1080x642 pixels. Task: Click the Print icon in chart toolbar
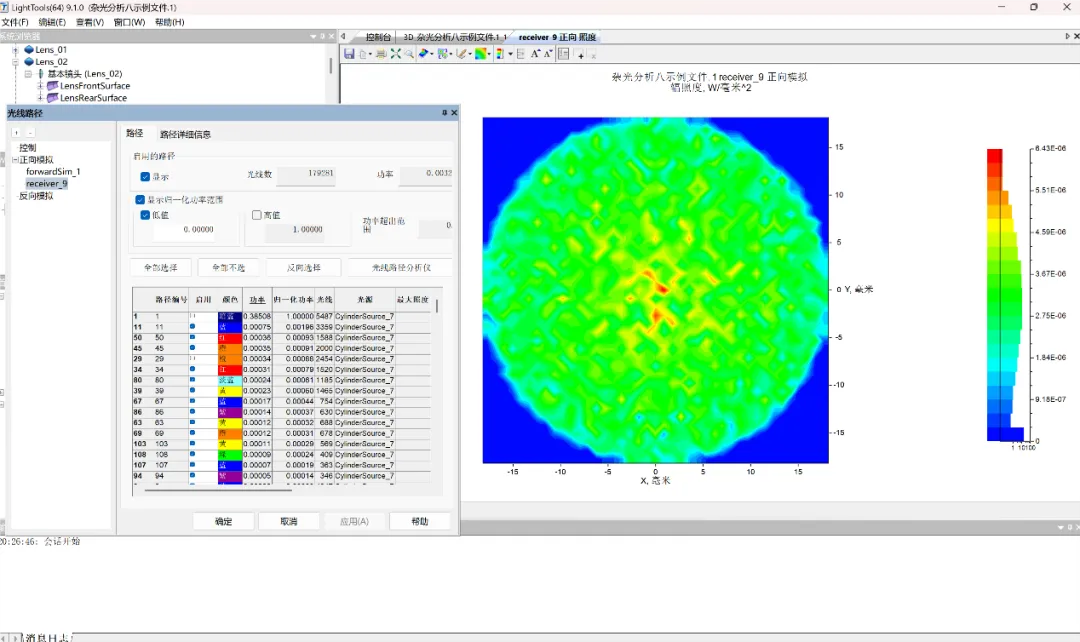pyautogui.click(x=381, y=53)
